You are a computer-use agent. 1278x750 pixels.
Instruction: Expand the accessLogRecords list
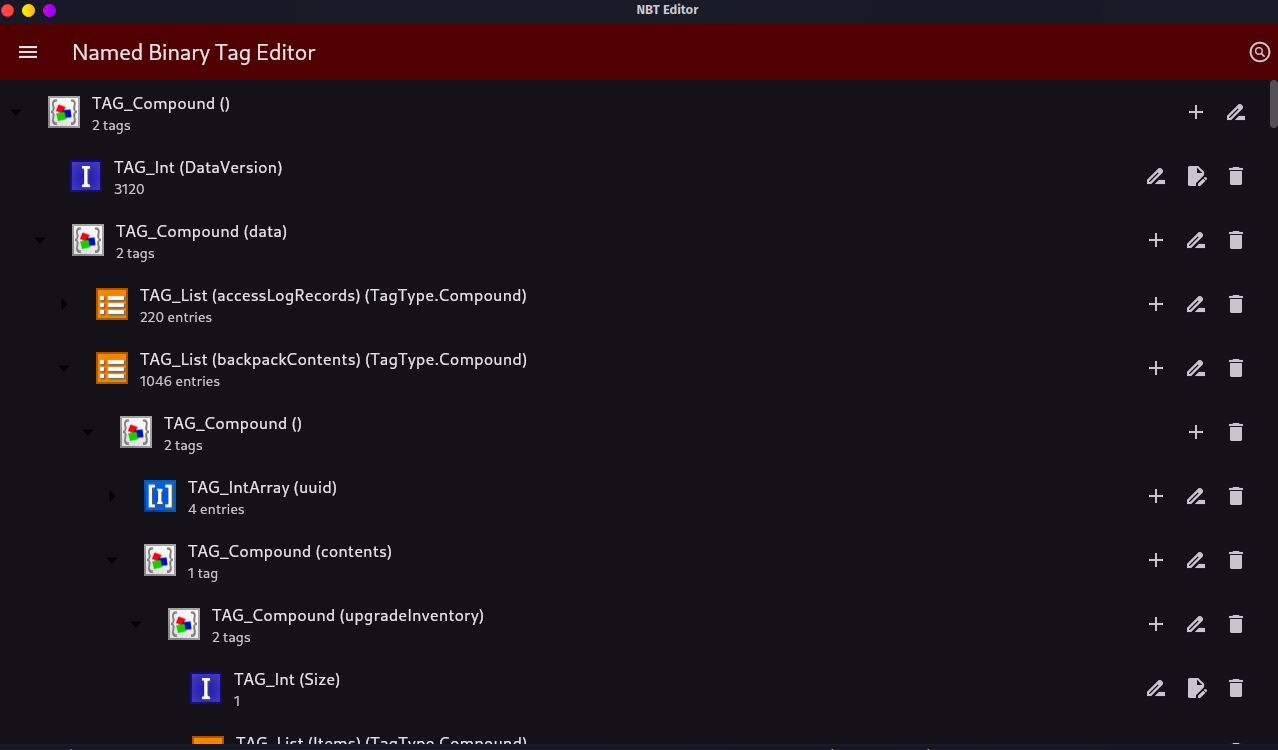64,304
